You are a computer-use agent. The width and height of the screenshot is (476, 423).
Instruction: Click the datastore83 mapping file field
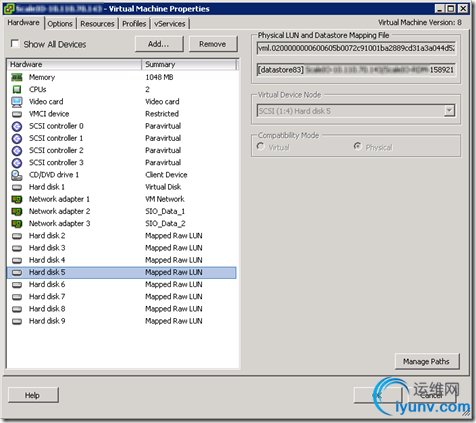coord(356,70)
